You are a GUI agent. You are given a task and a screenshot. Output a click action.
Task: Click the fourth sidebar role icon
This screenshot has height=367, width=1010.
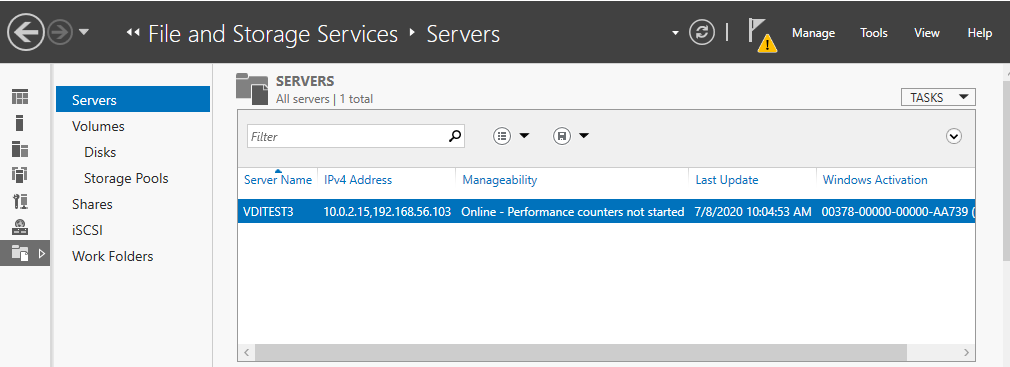click(21, 174)
